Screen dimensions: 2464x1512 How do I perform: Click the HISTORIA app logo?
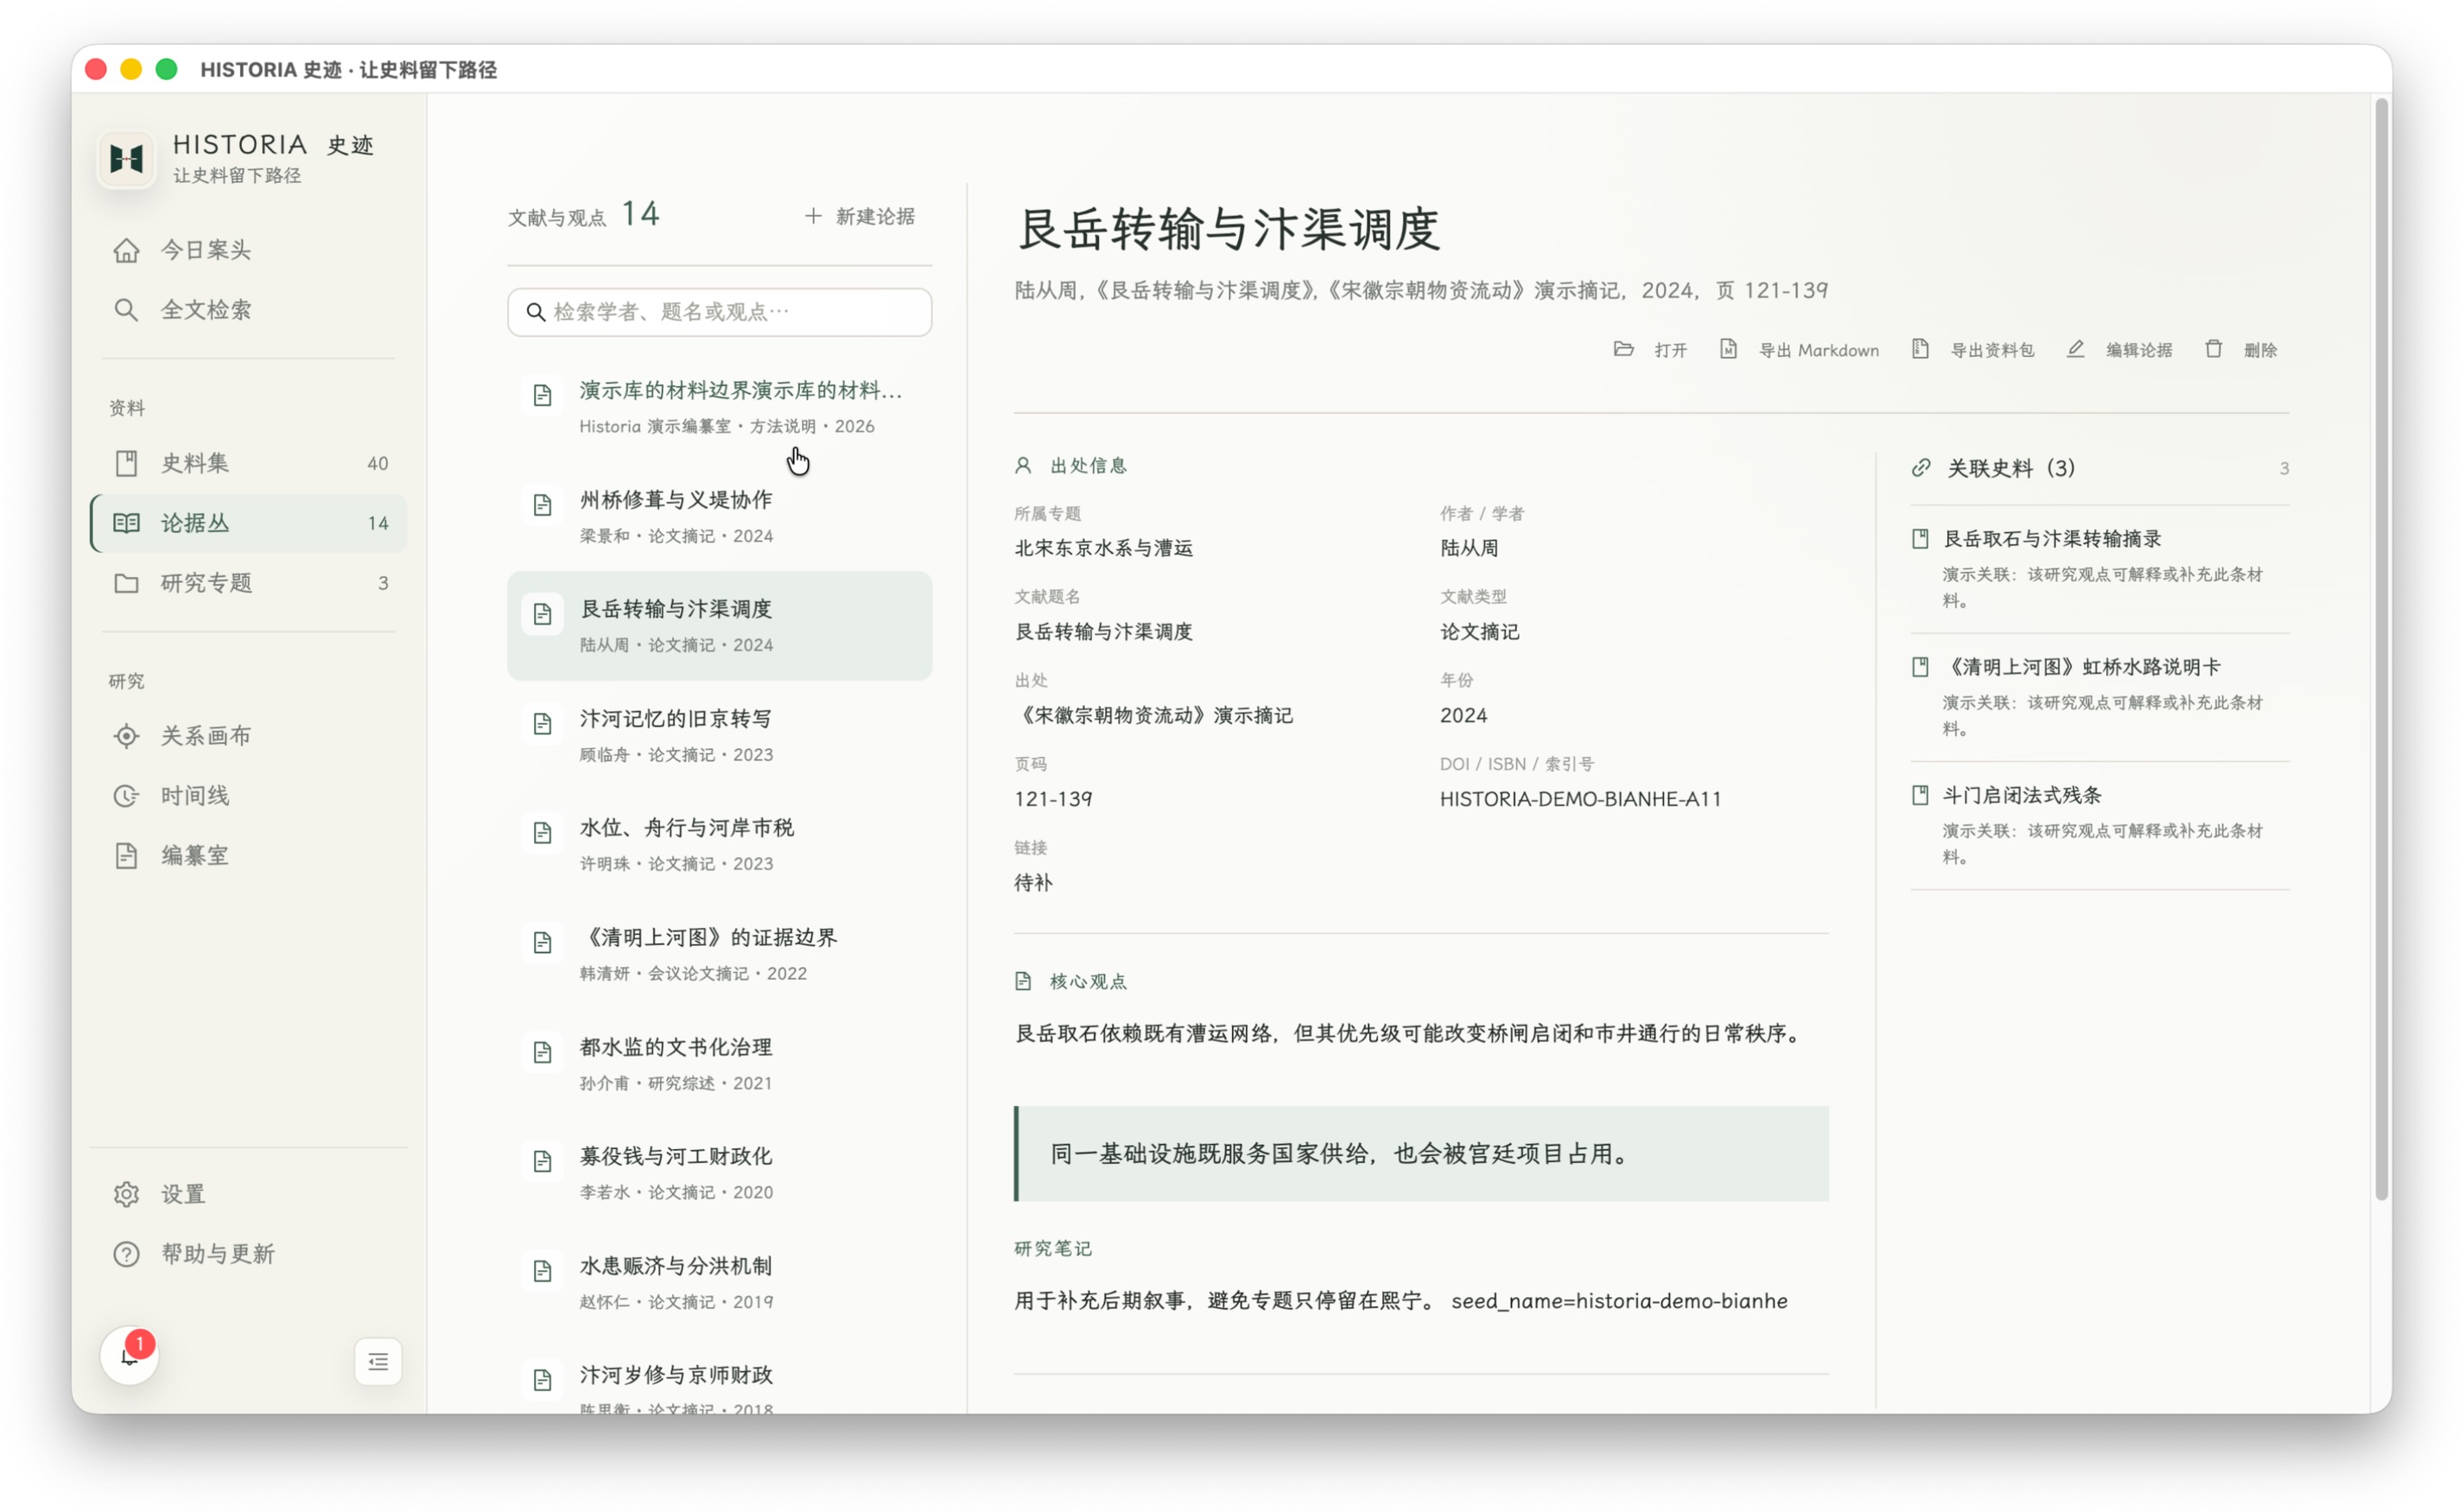point(126,158)
